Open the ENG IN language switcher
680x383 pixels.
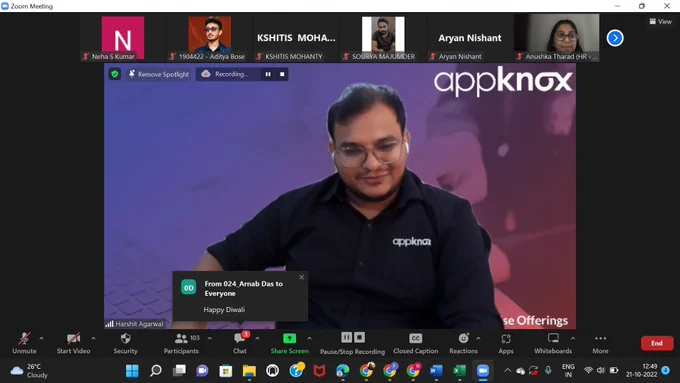click(568, 371)
